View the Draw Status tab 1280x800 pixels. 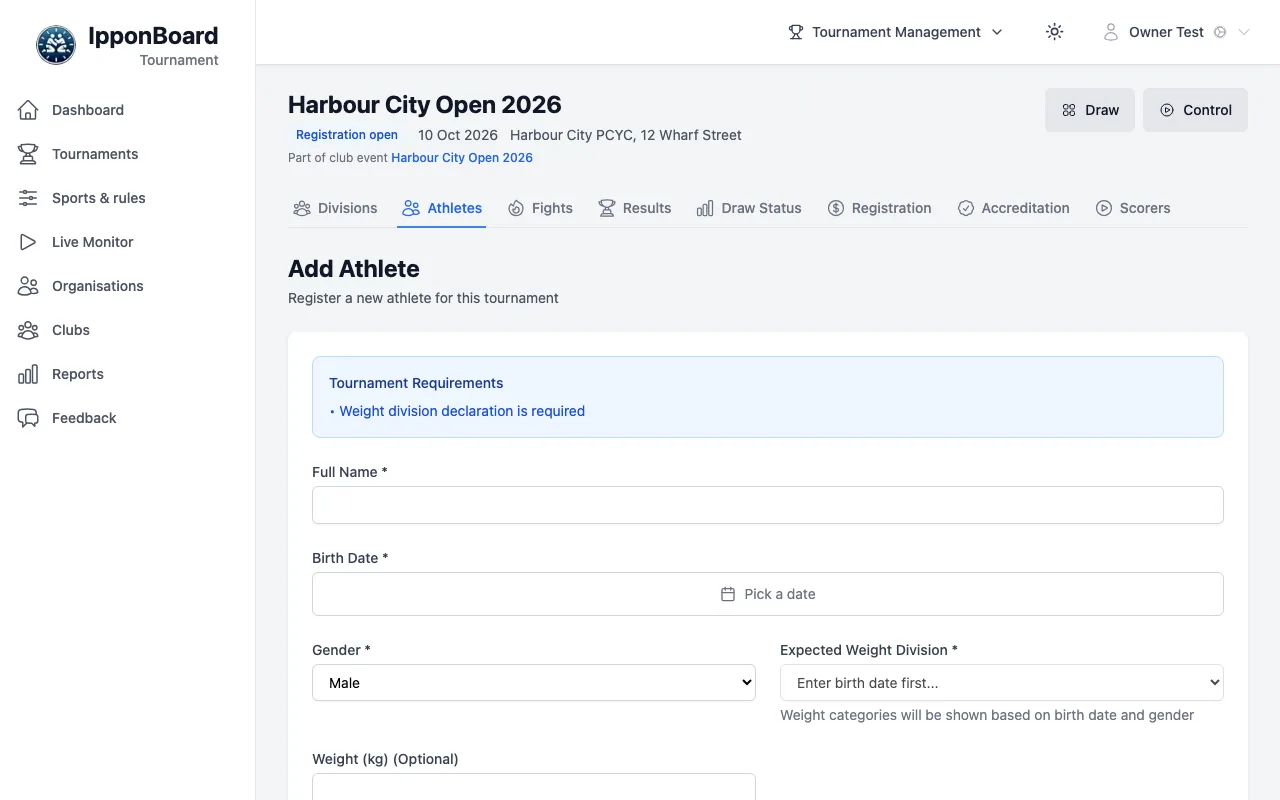pyautogui.click(x=749, y=208)
